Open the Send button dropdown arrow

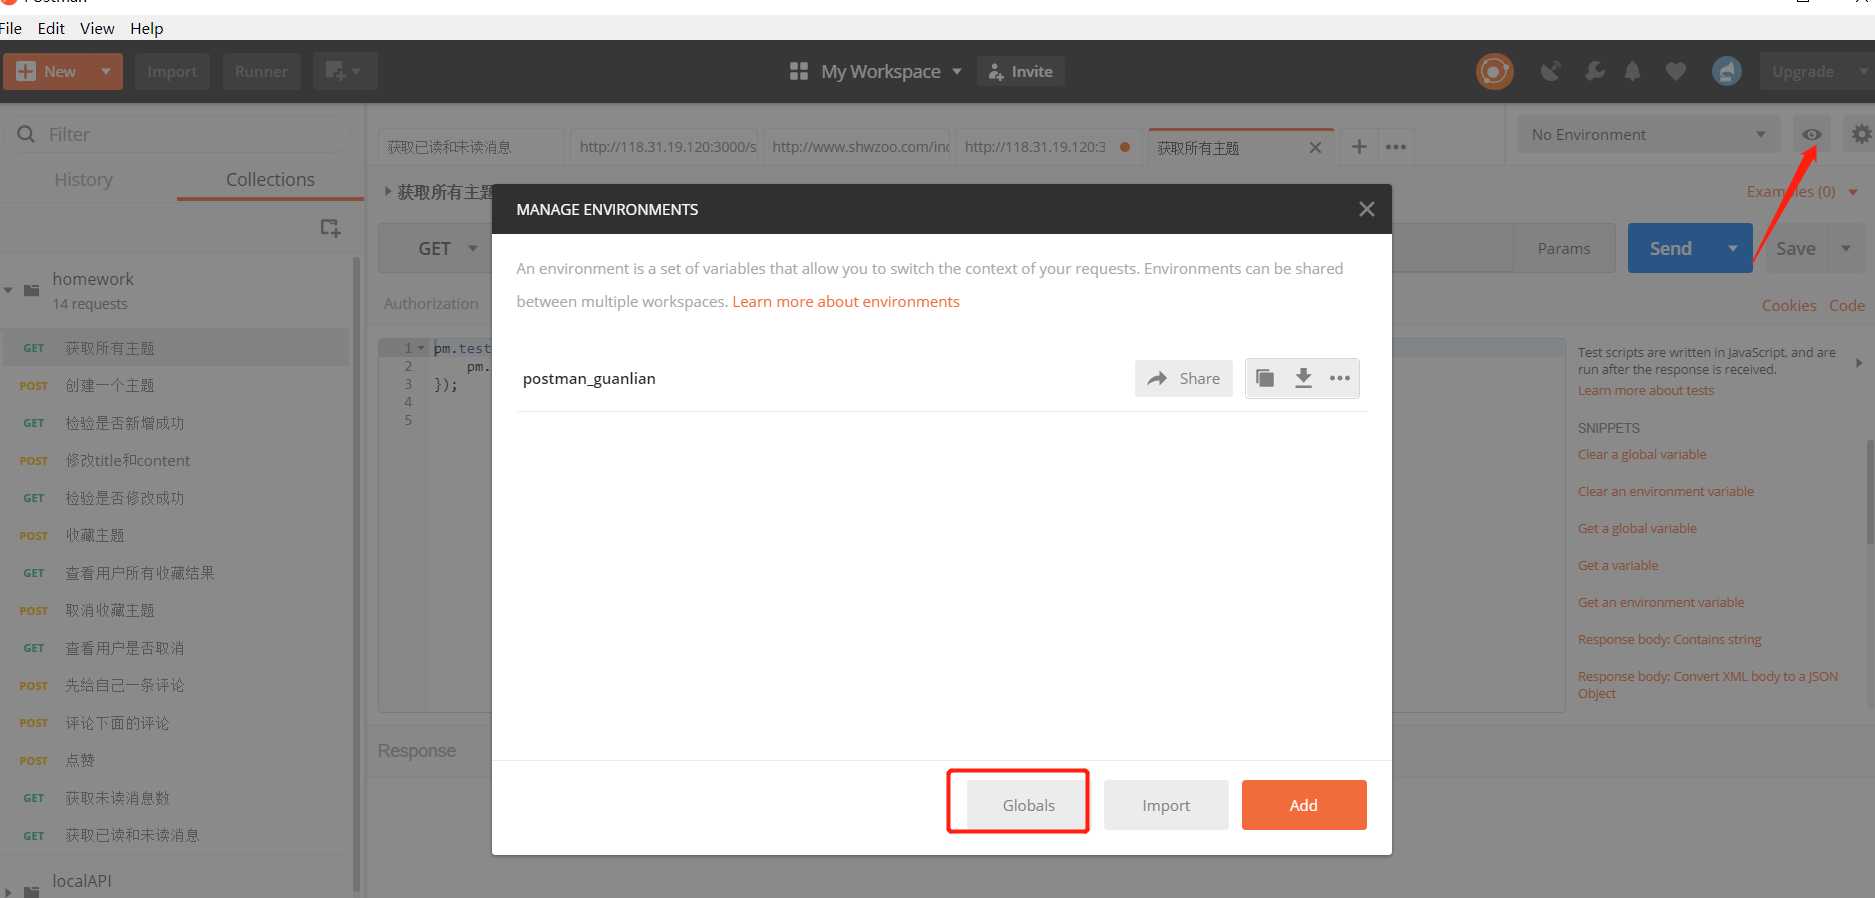click(x=1733, y=248)
